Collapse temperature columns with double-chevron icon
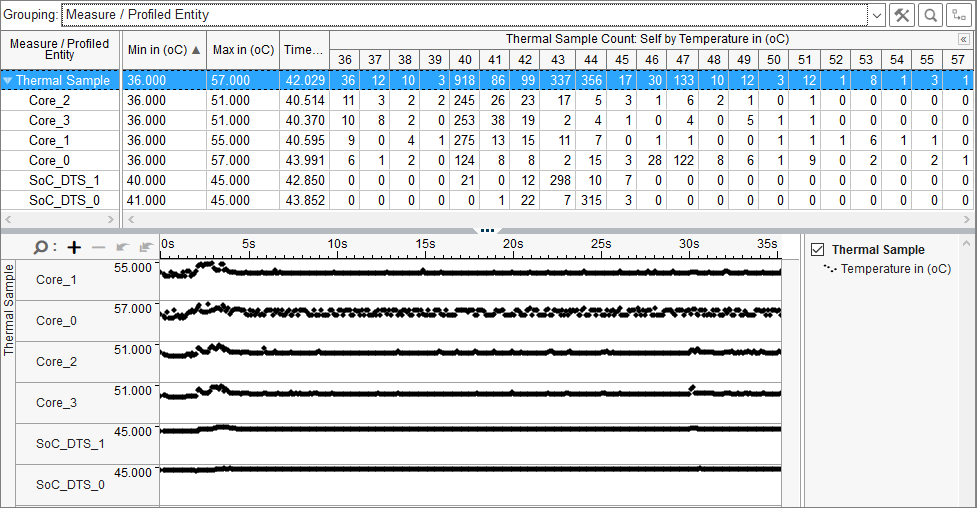Image resolution: width=977 pixels, height=508 pixels. [964, 39]
